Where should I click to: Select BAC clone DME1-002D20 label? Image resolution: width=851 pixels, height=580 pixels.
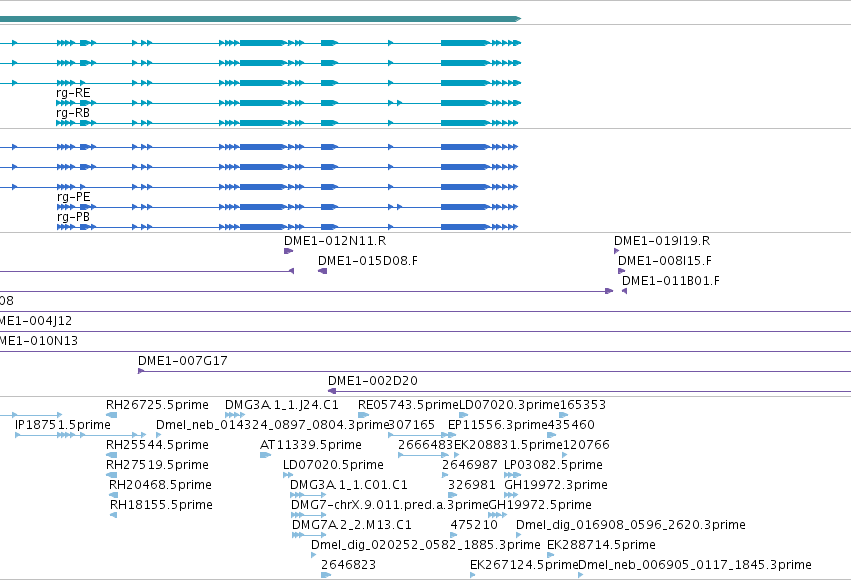(x=373, y=381)
